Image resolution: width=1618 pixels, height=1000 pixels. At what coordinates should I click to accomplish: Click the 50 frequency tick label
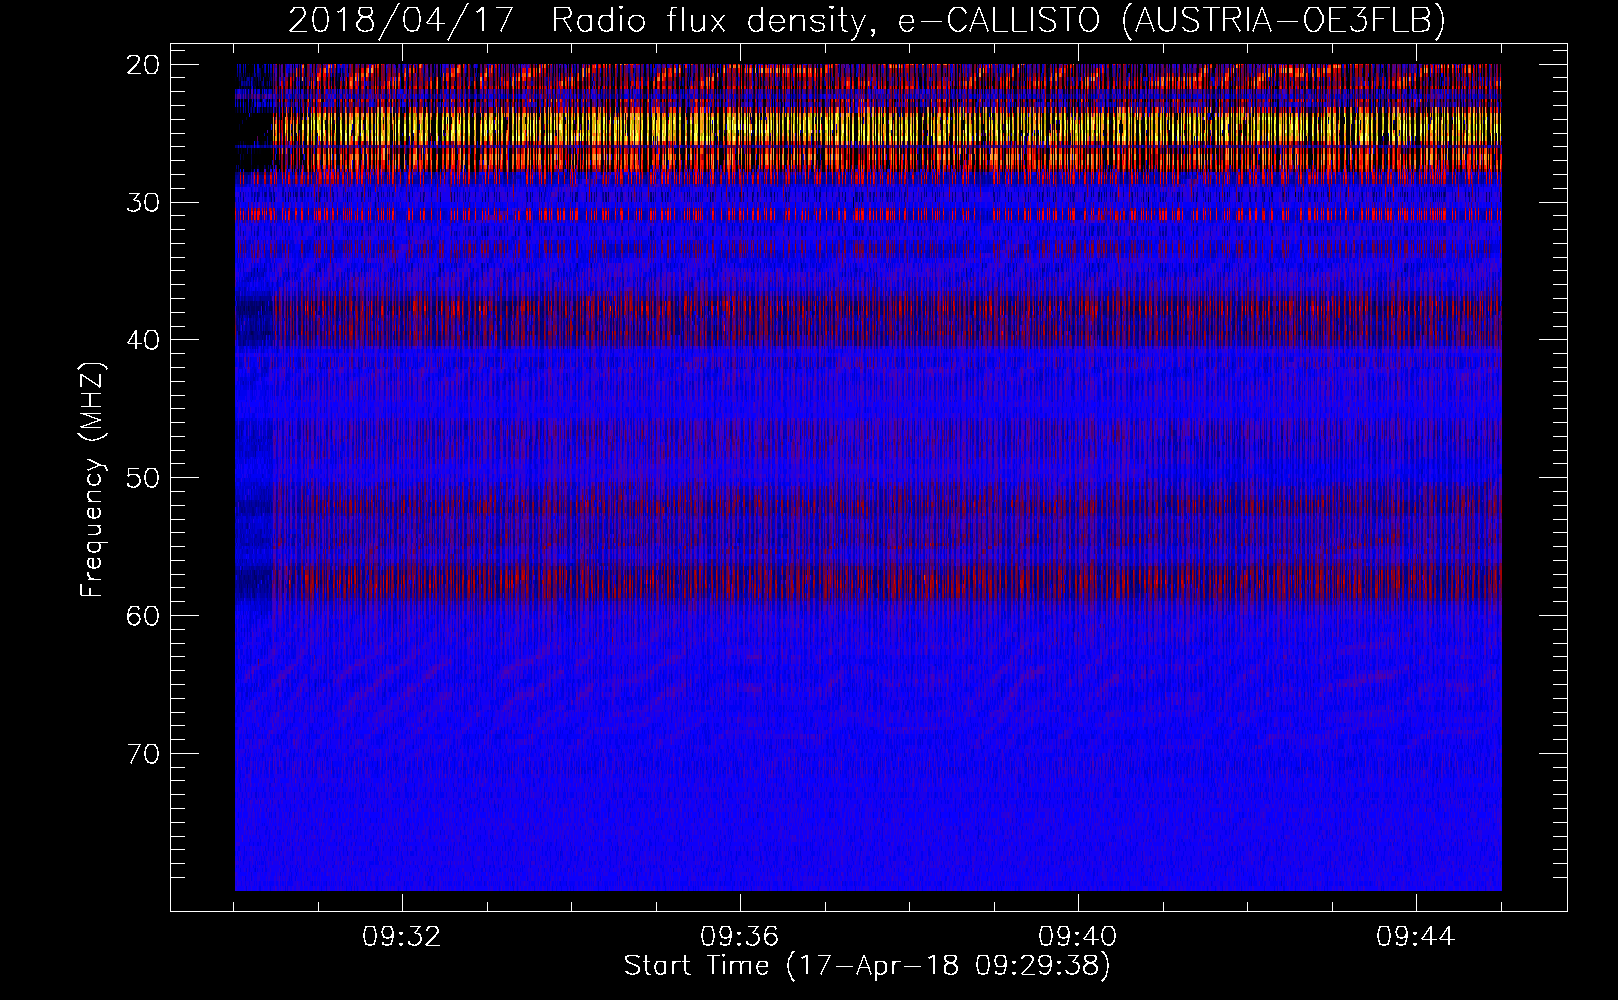pyautogui.click(x=144, y=478)
